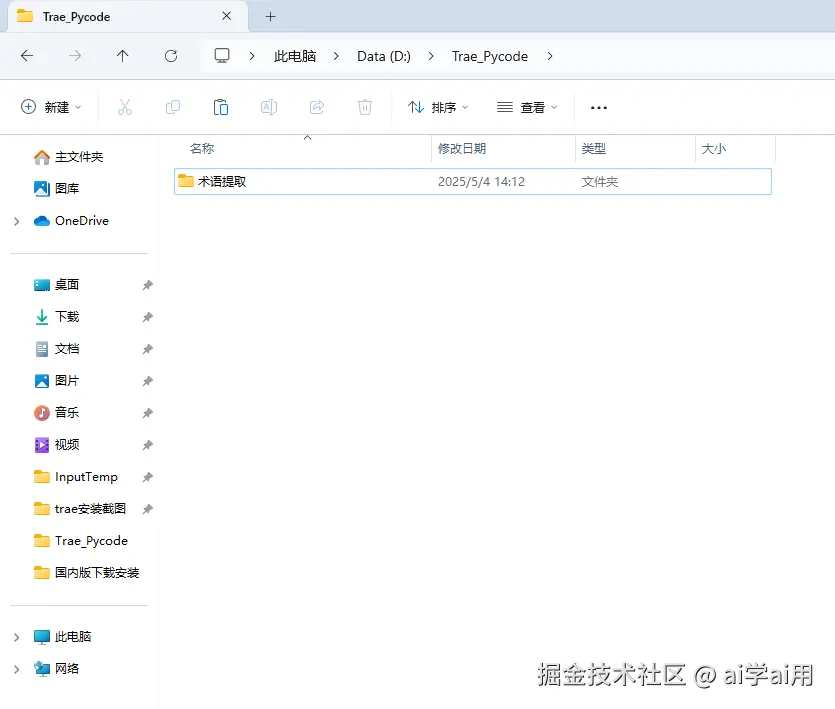Expand chevron after Trae_Pycode in address bar
Screen dimensions: 835x709
tap(550, 56)
